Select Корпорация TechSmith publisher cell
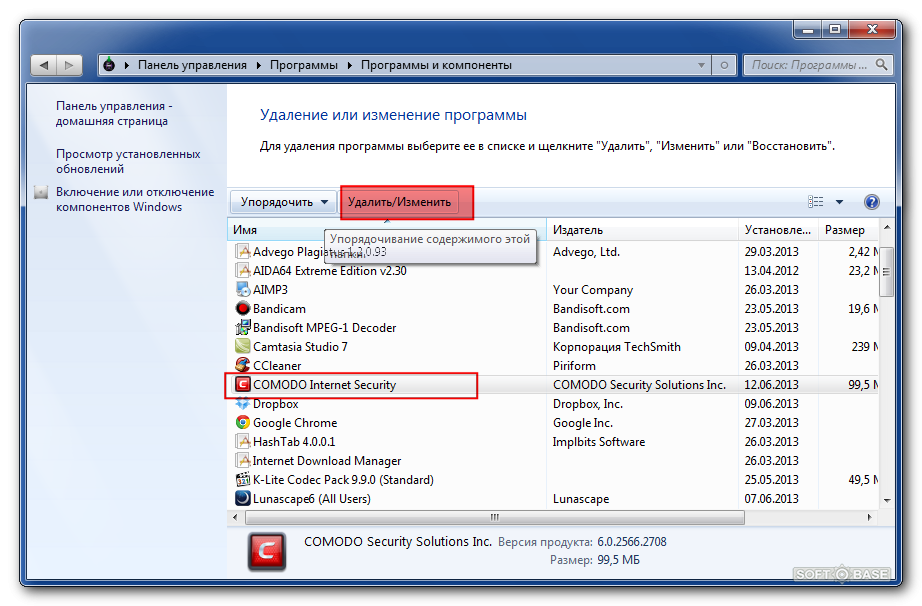The image size is (922, 606). coord(617,347)
